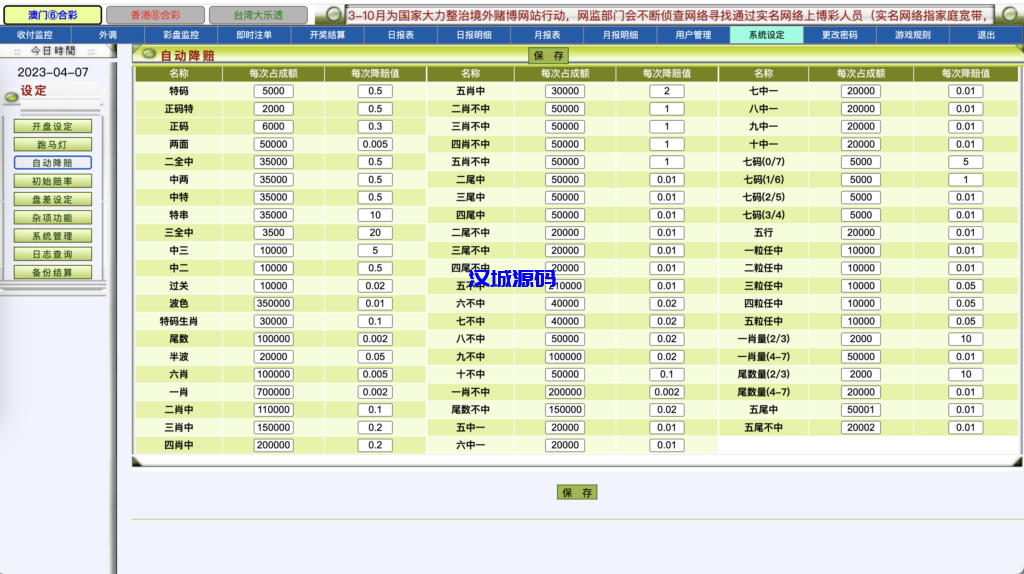
Task: Open the 更改密码 menu item
Action: click(839, 35)
